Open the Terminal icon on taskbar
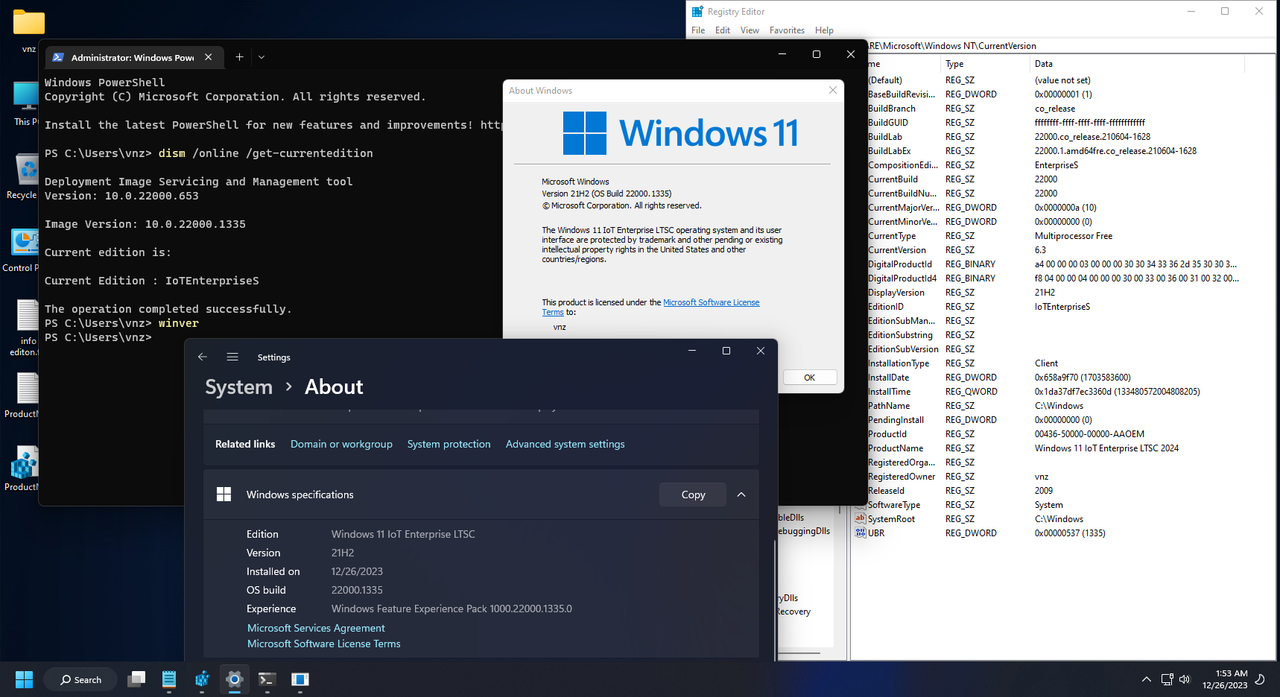This screenshot has height=697, width=1280. point(266,679)
